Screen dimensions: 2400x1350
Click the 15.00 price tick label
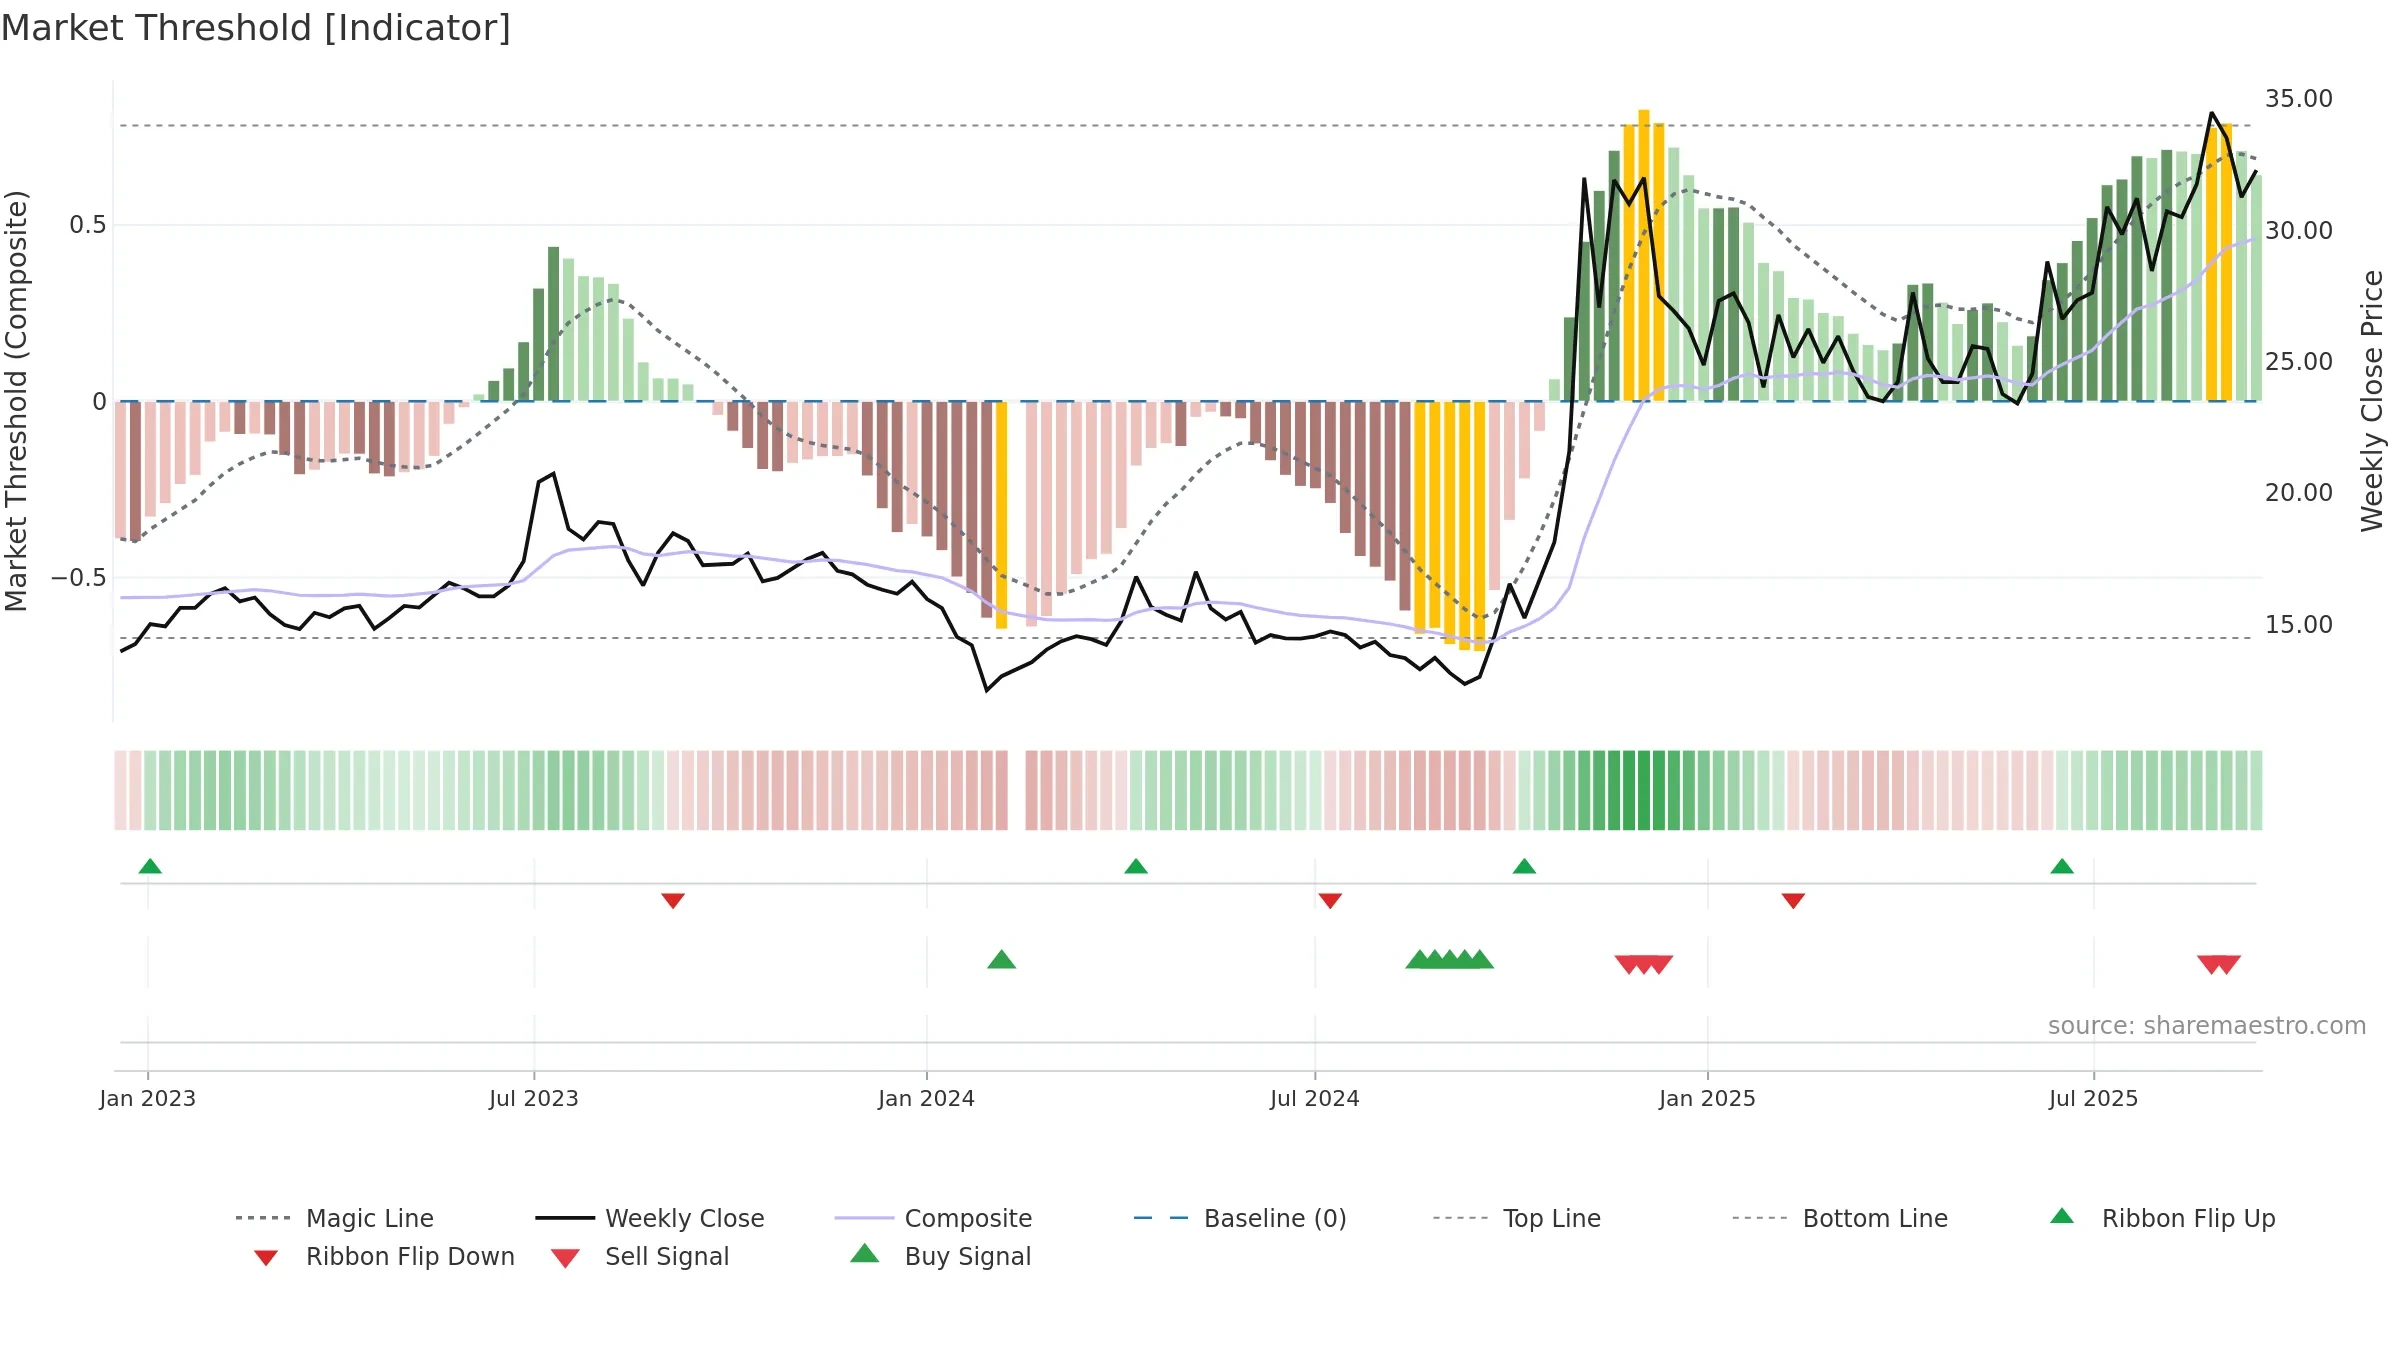pyautogui.click(x=2299, y=624)
